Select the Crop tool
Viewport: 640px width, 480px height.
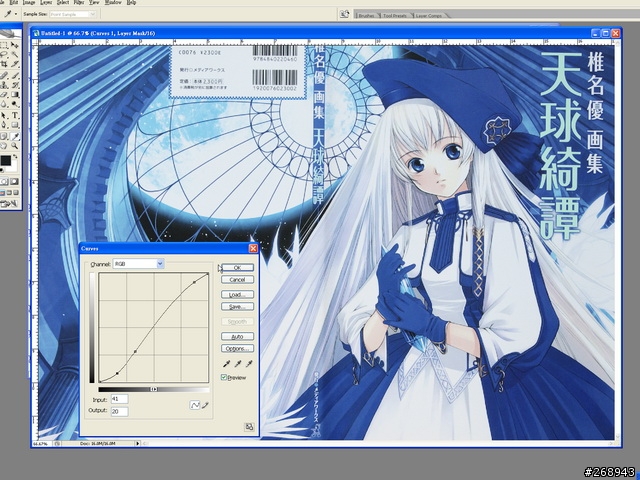[4, 64]
